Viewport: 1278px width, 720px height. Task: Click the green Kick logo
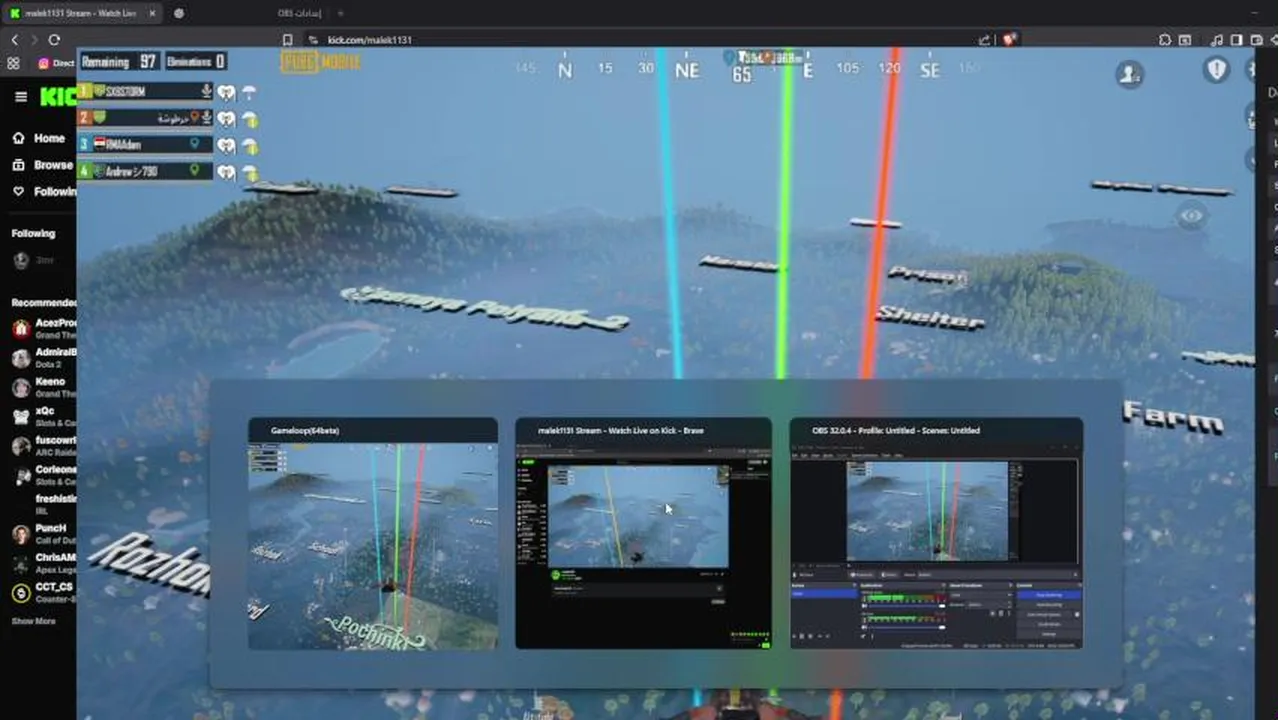coord(57,97)
